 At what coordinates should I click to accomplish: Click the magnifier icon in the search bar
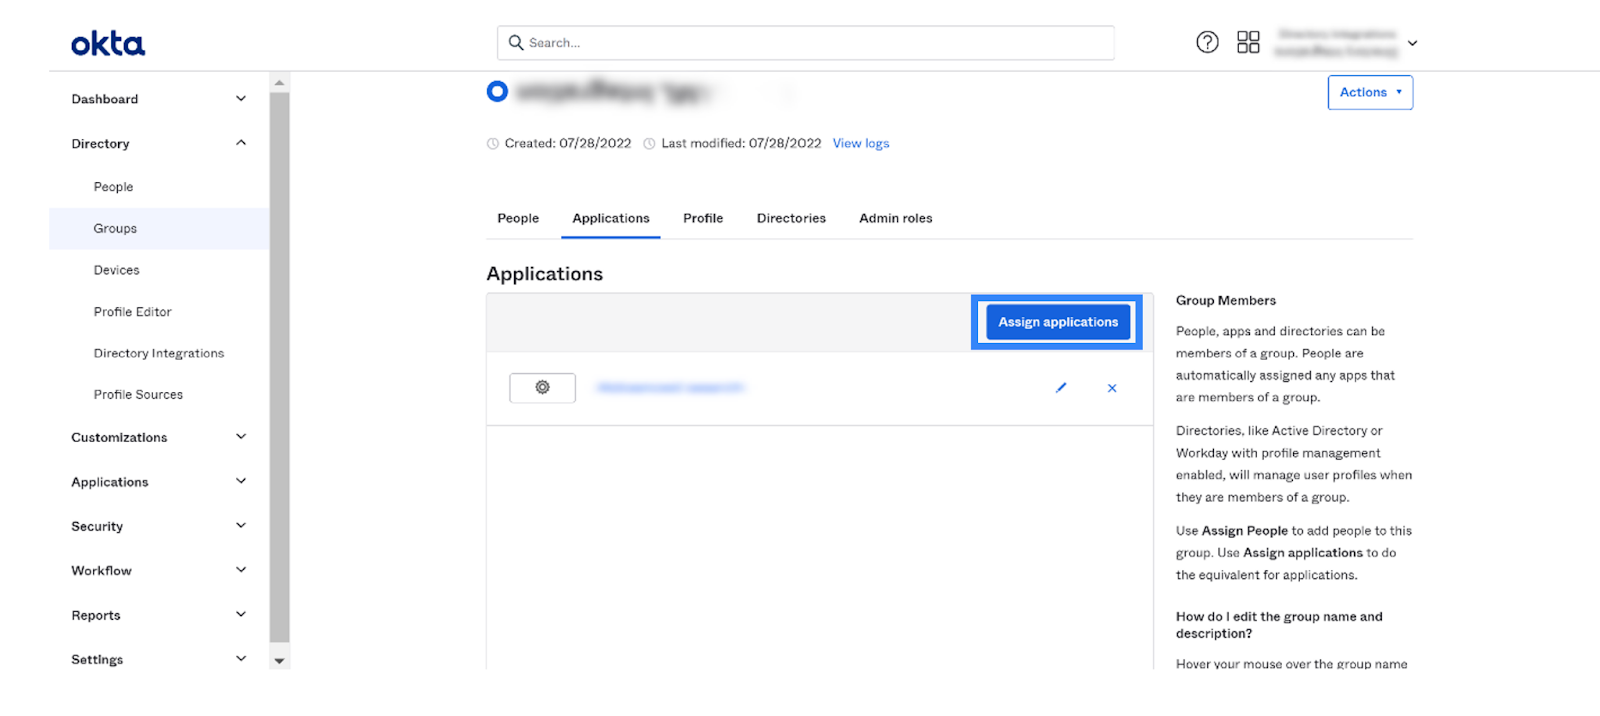pos(516,43)
